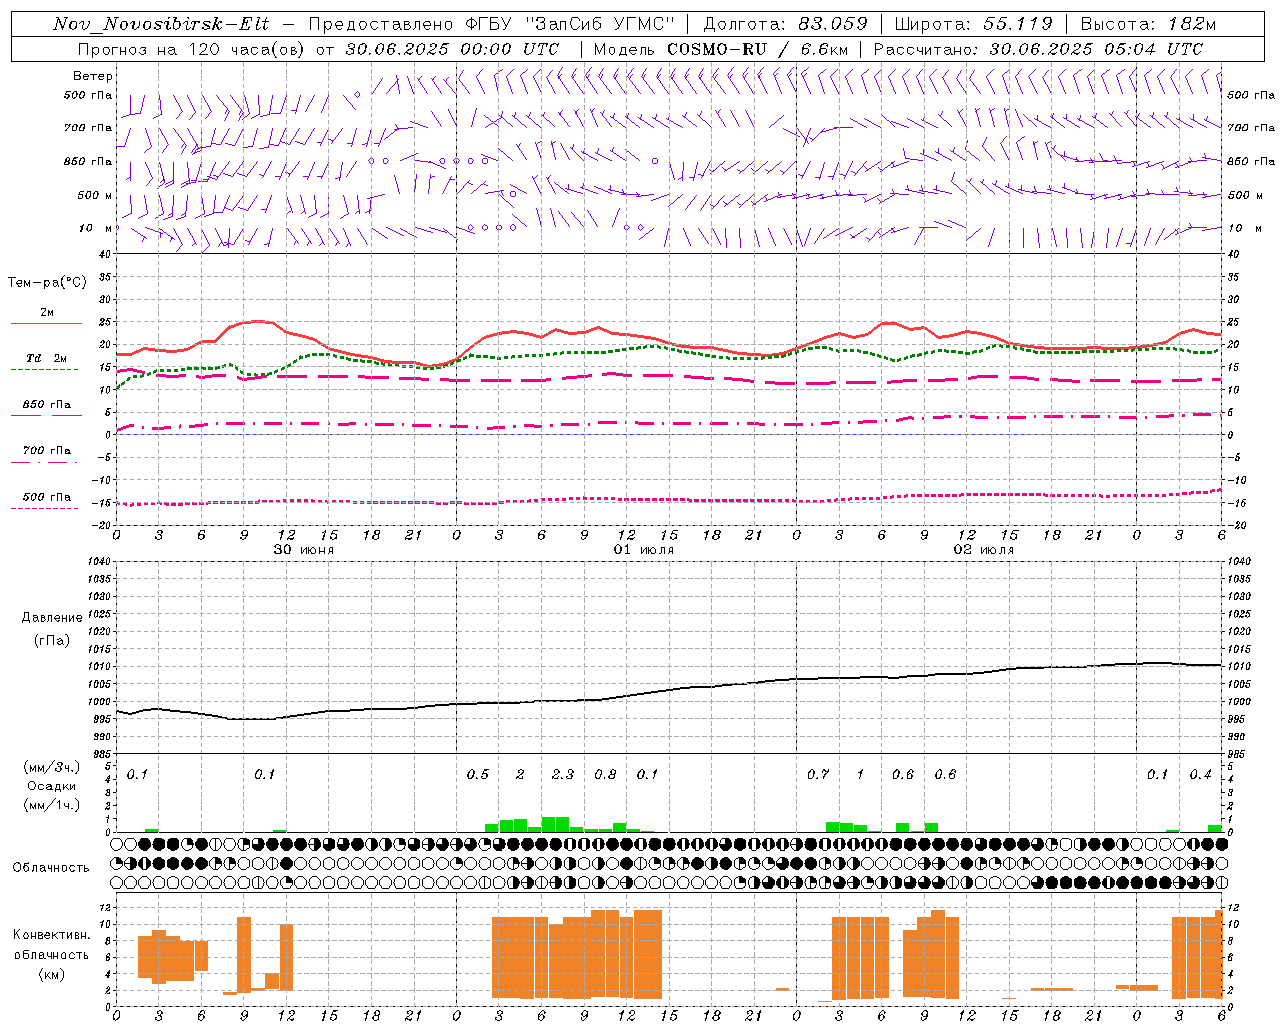Click the 2.3 precipitation value
The image size is (1280, 1024).
563,775
